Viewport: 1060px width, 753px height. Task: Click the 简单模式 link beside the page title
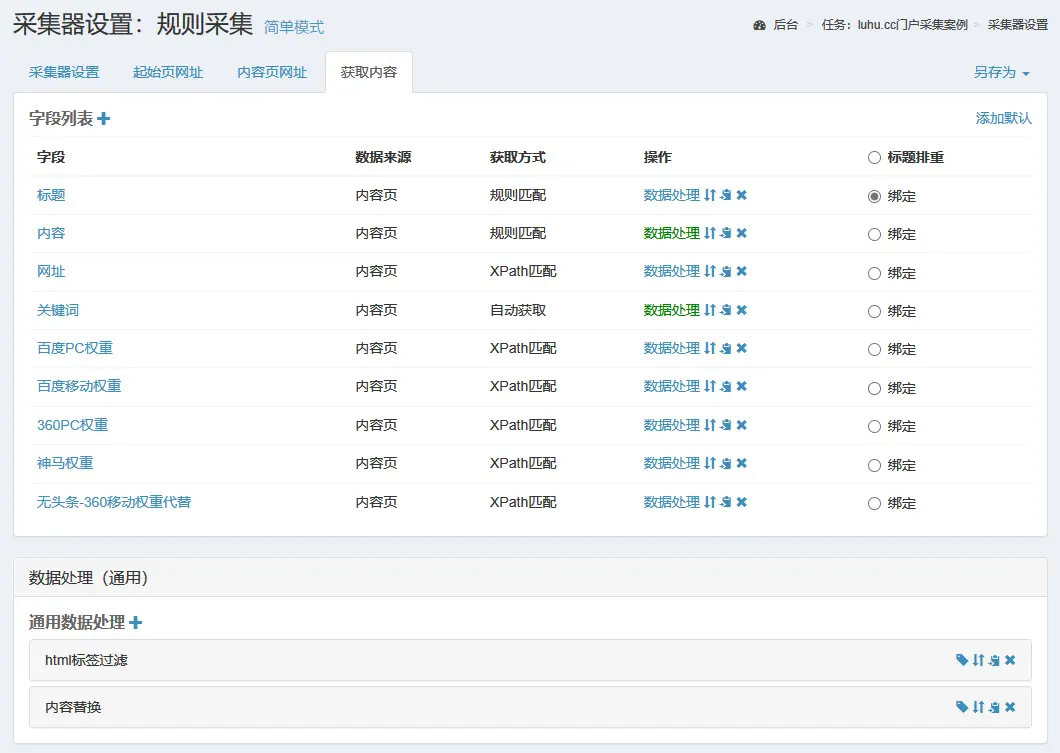(x=294, y=27)
